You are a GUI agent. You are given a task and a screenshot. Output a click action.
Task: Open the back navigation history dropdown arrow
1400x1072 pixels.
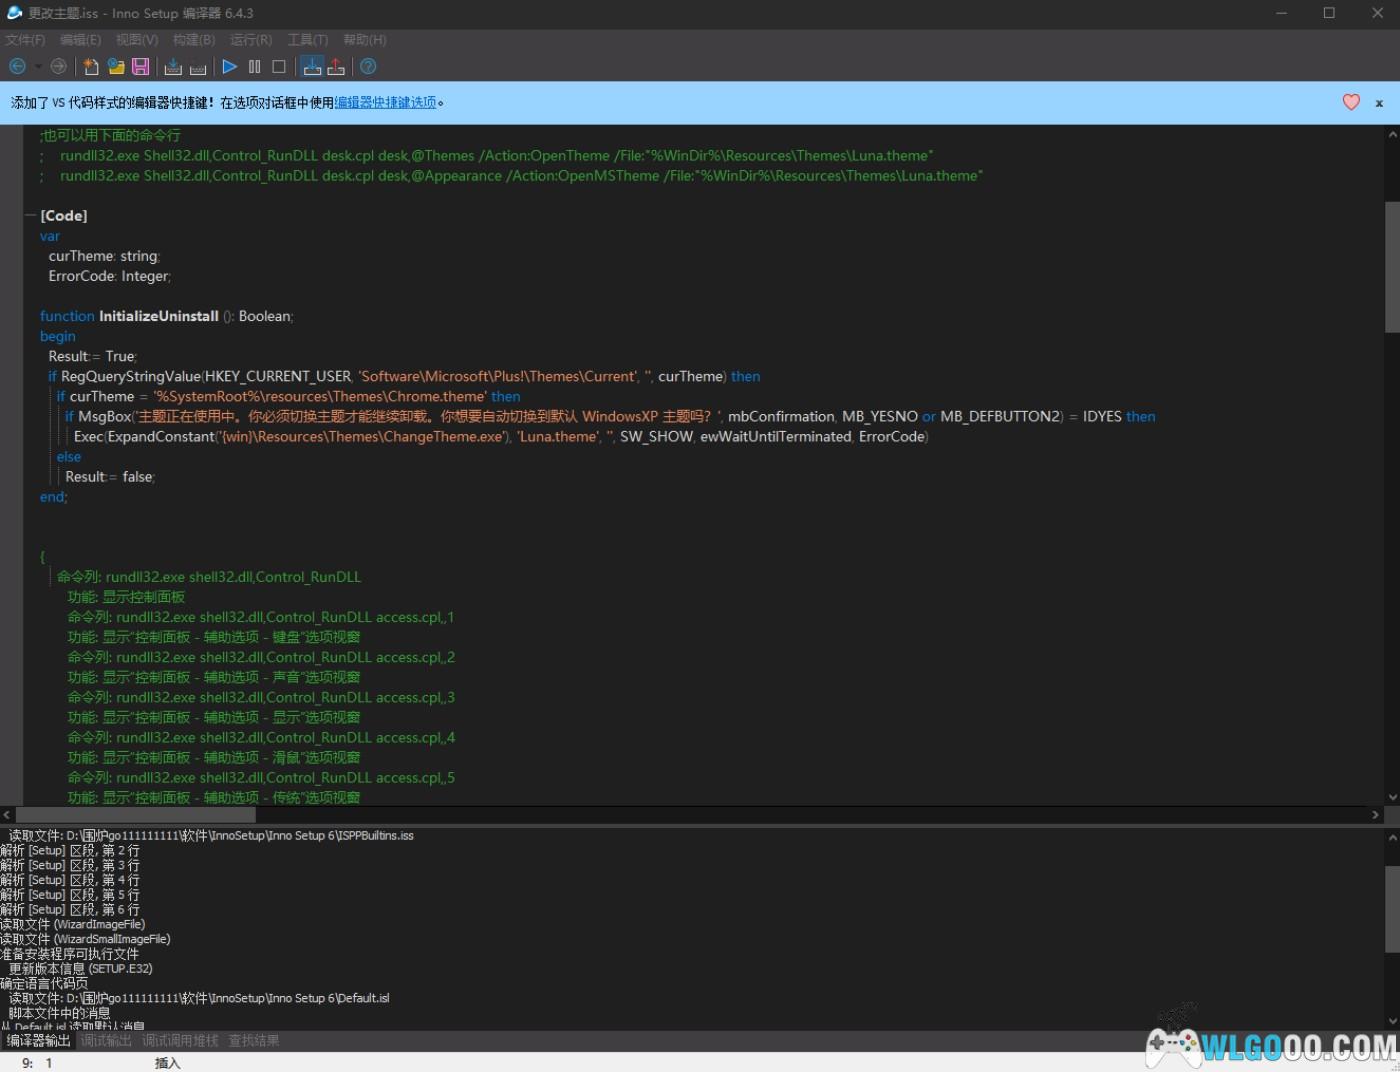pyautogui.click(x=38, y=67)
